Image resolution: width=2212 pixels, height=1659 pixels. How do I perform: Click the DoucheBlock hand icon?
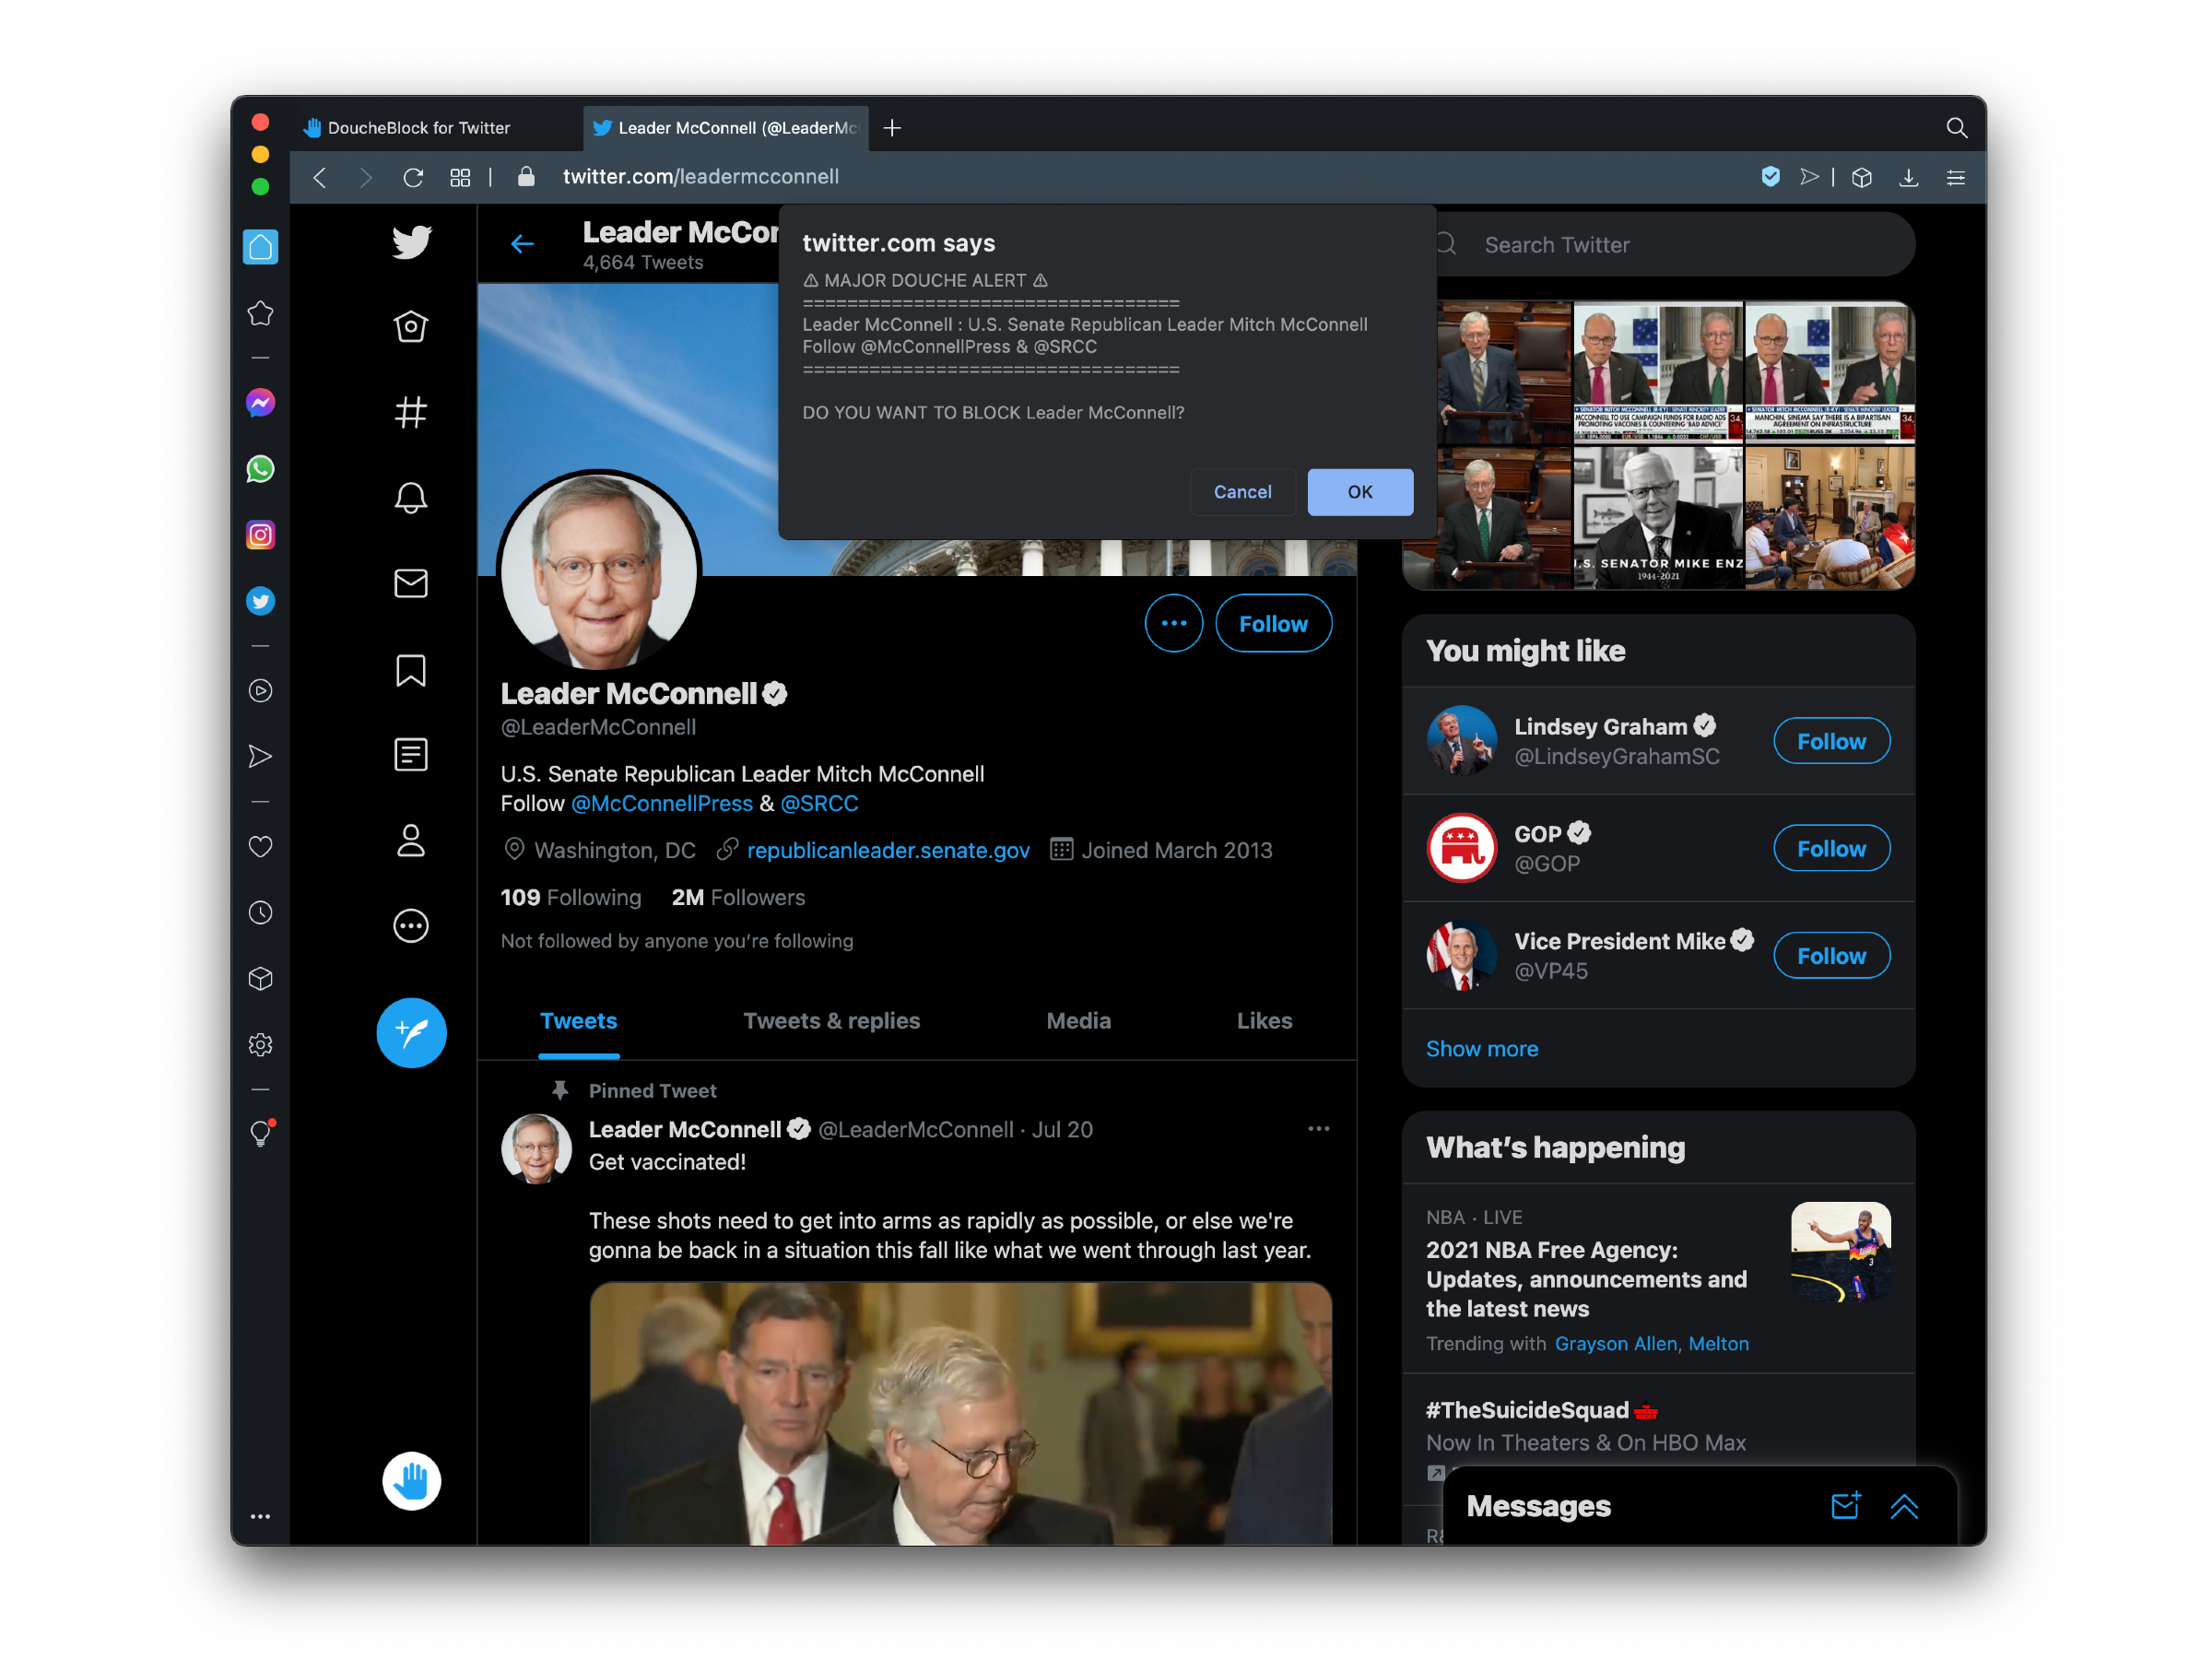click(411, 1480)
